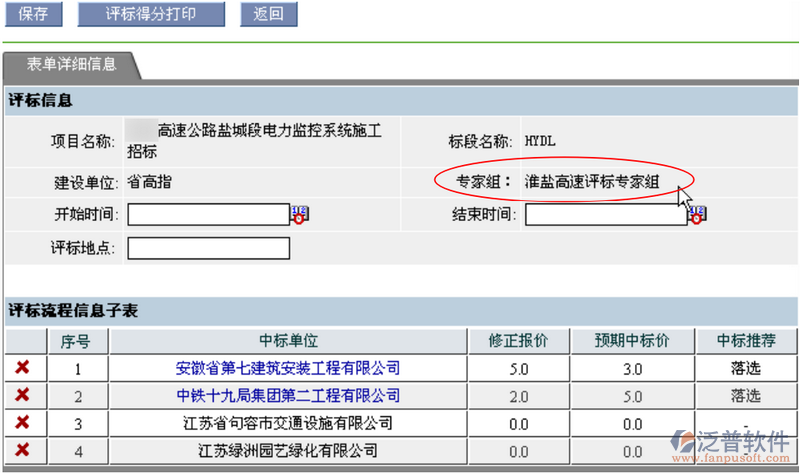Click the 返回 button
The width and height of the screenshot is (800, 474).
[268, 14]
